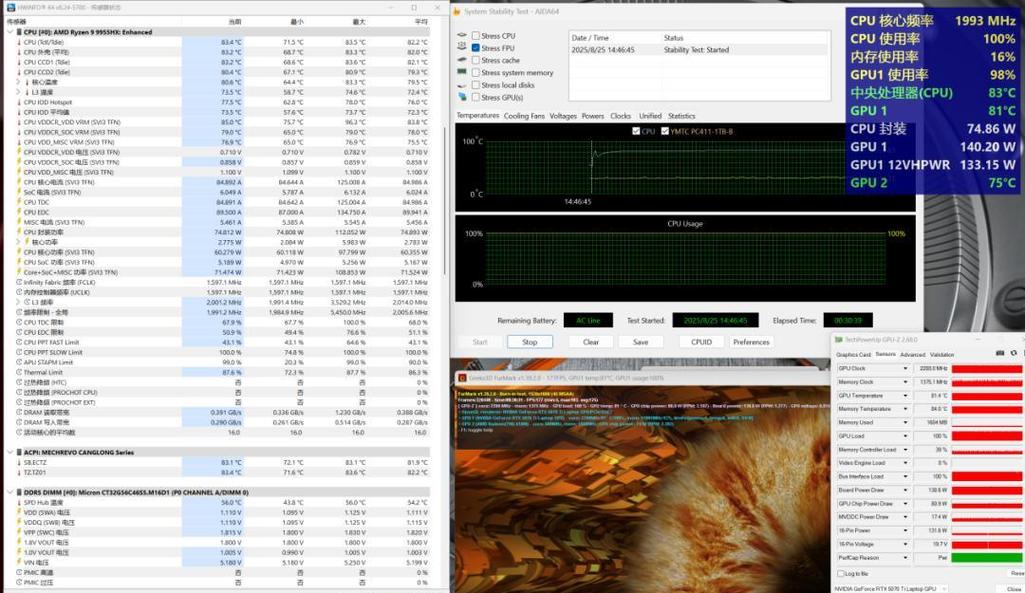
Task: Open the Board Power Draw sensor dropdown
Action: pyautogui.click(x=905, y=490)
